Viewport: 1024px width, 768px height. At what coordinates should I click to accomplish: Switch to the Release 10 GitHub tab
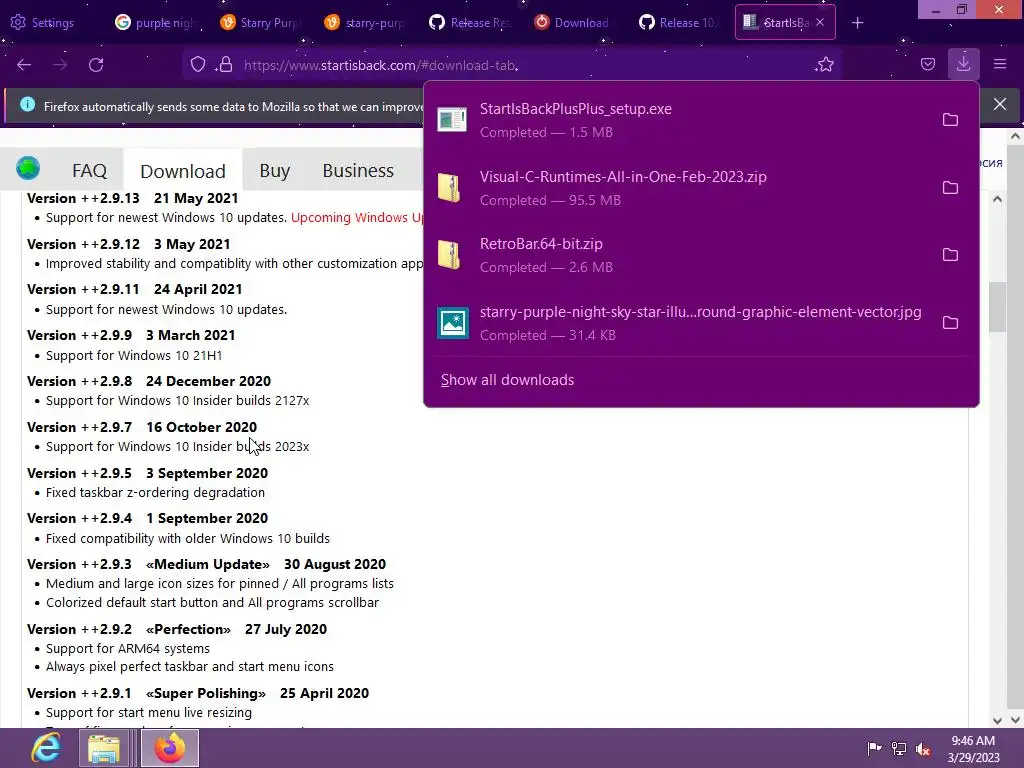[x=679, y=23]
